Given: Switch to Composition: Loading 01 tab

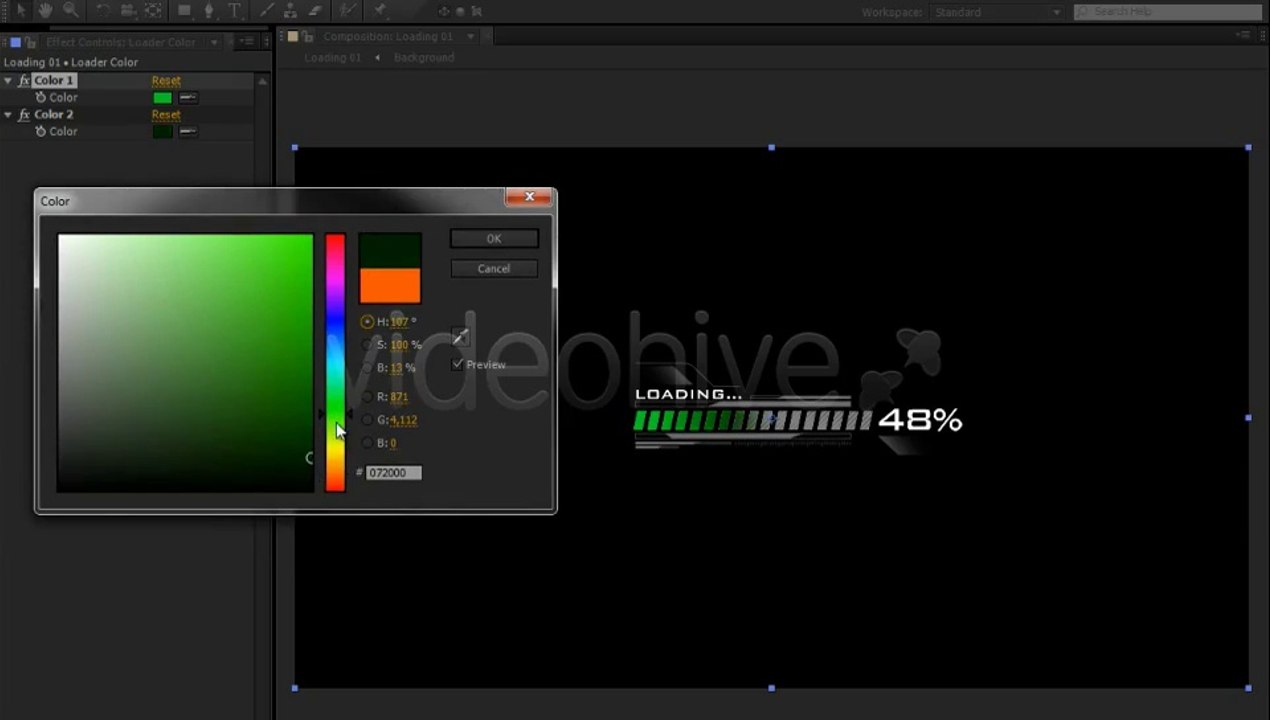Looking at the screenshot, I should (x=388, y=36).
